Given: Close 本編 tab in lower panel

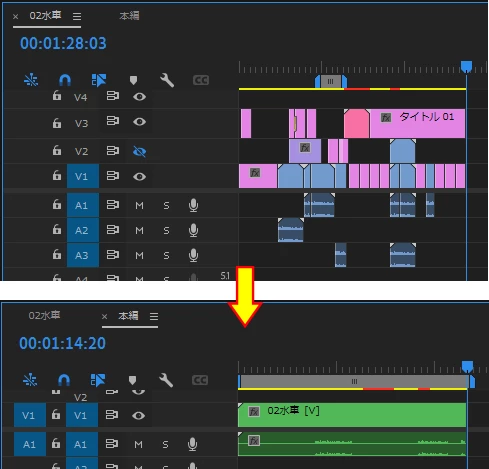Looking at the screenshot, I should [x=104, y=316].
